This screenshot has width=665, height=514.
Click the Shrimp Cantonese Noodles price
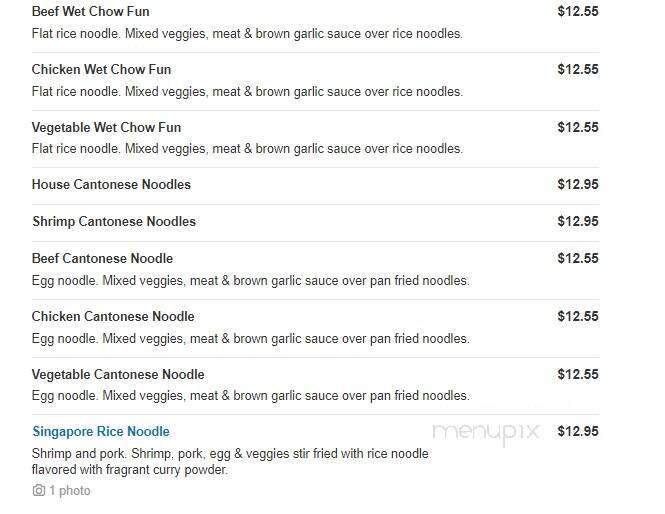[578, 222]
